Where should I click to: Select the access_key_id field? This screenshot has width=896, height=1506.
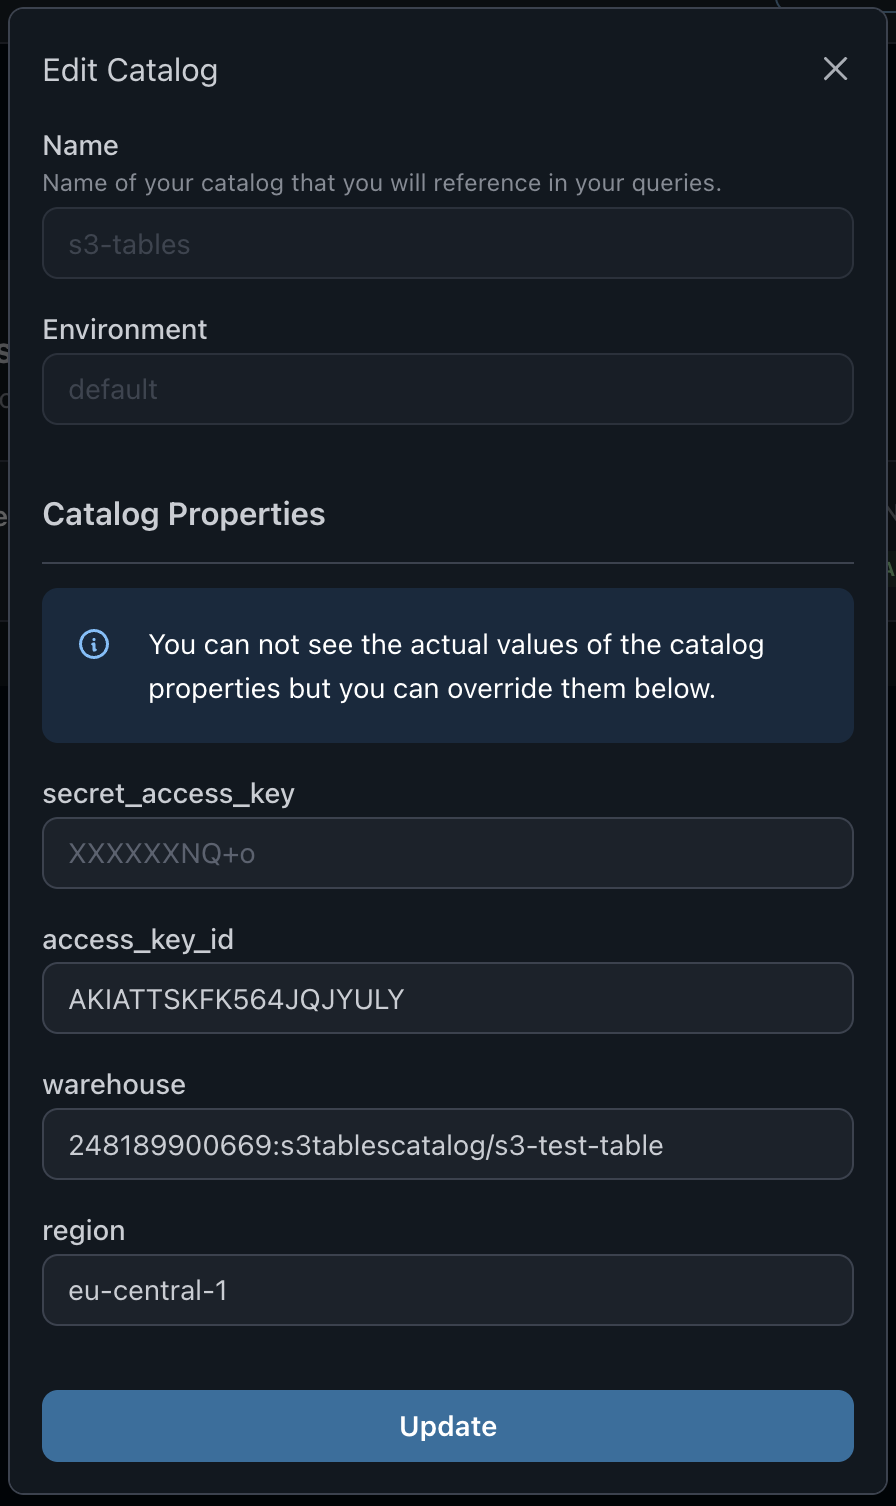(448, 998)
